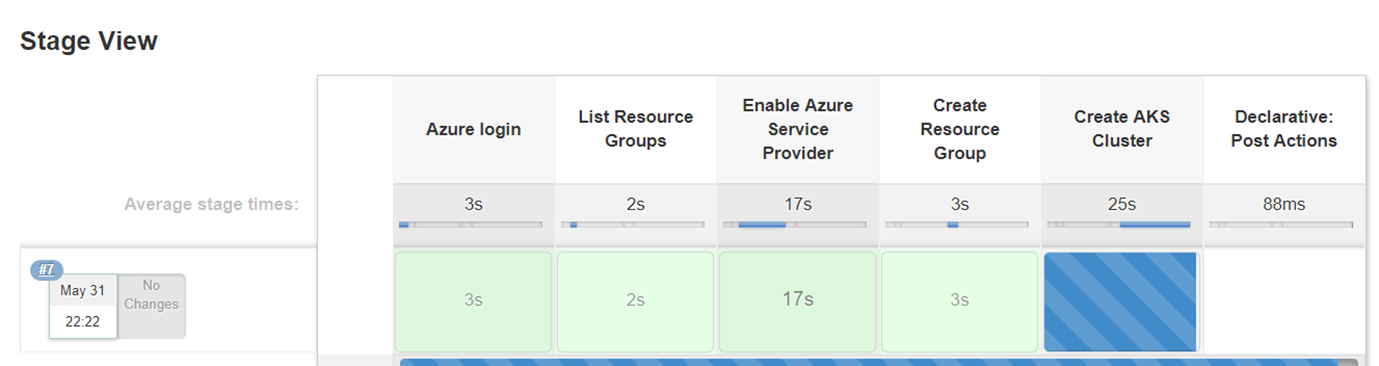Select the Azure login column header

[x=473, y=129]
